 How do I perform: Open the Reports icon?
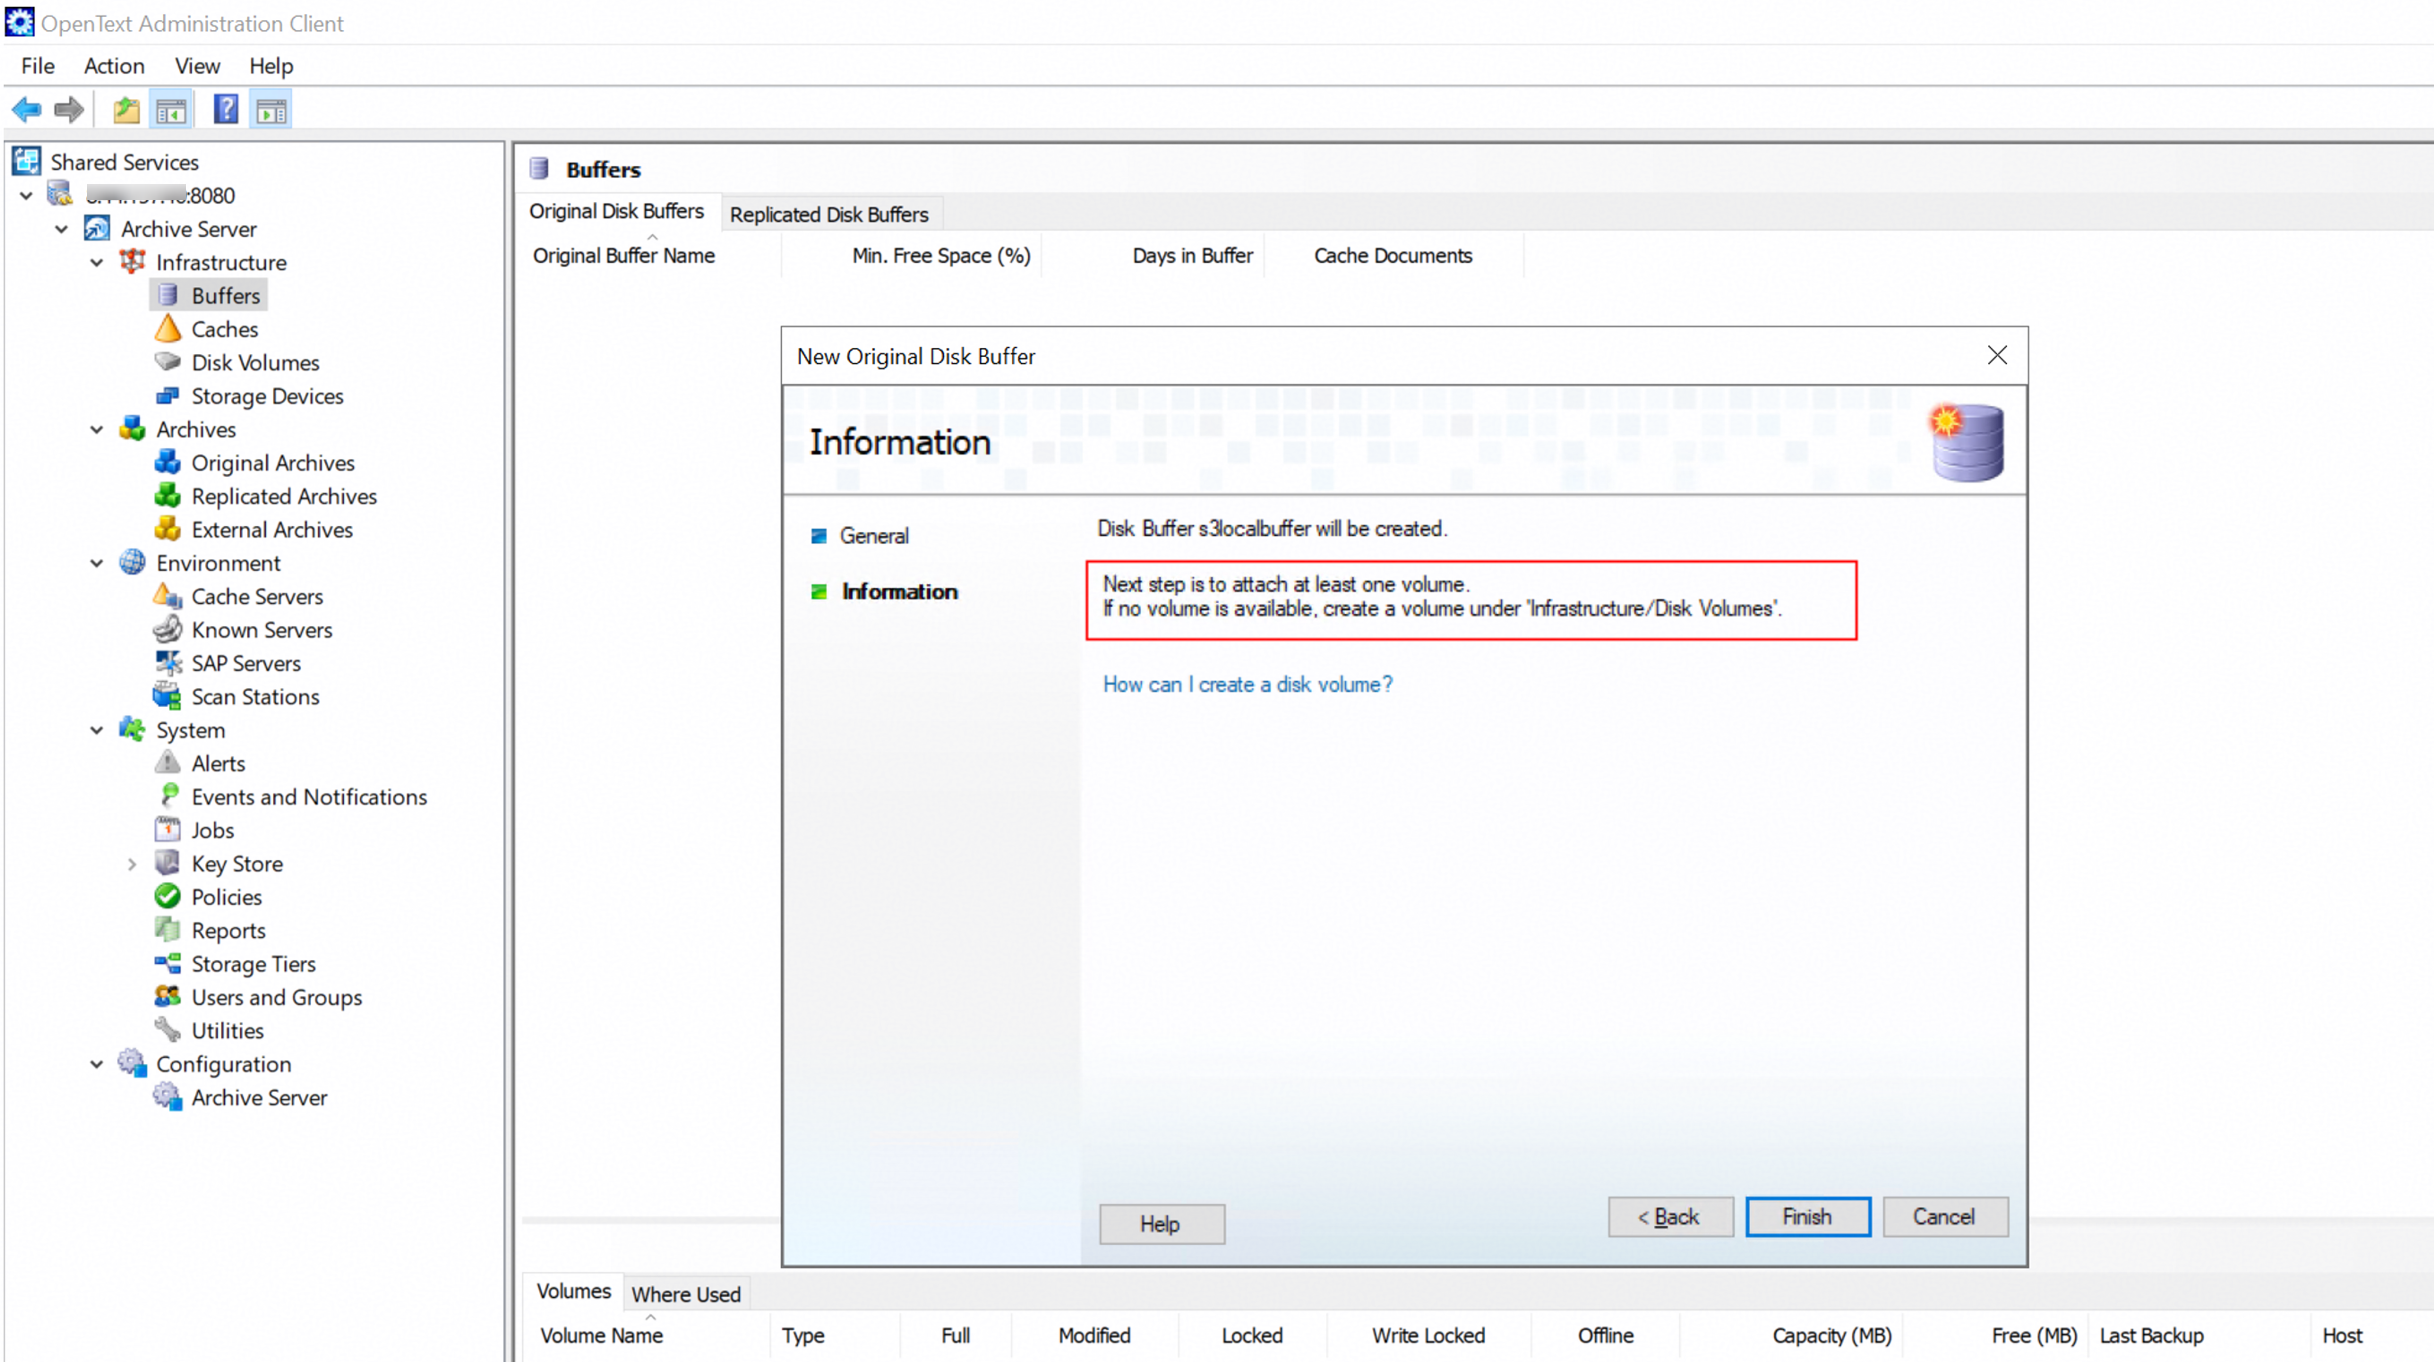[168, 930]
